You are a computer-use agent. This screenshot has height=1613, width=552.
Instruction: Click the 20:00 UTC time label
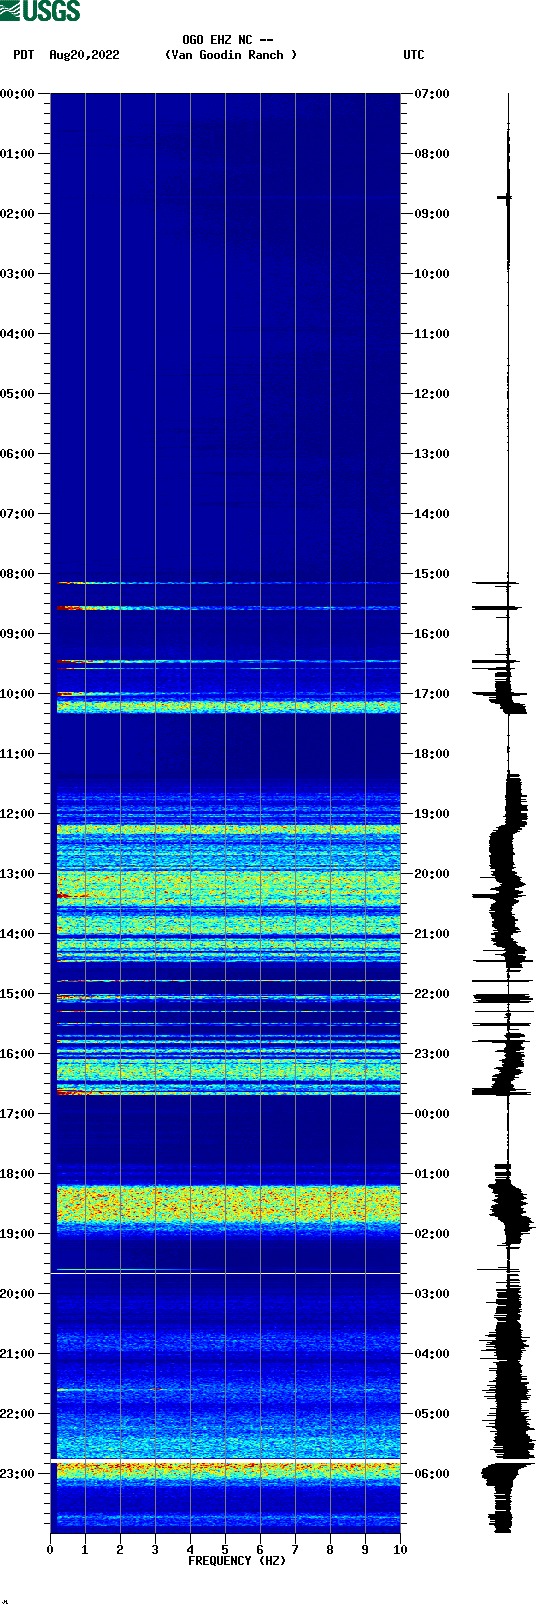point(432,874)
